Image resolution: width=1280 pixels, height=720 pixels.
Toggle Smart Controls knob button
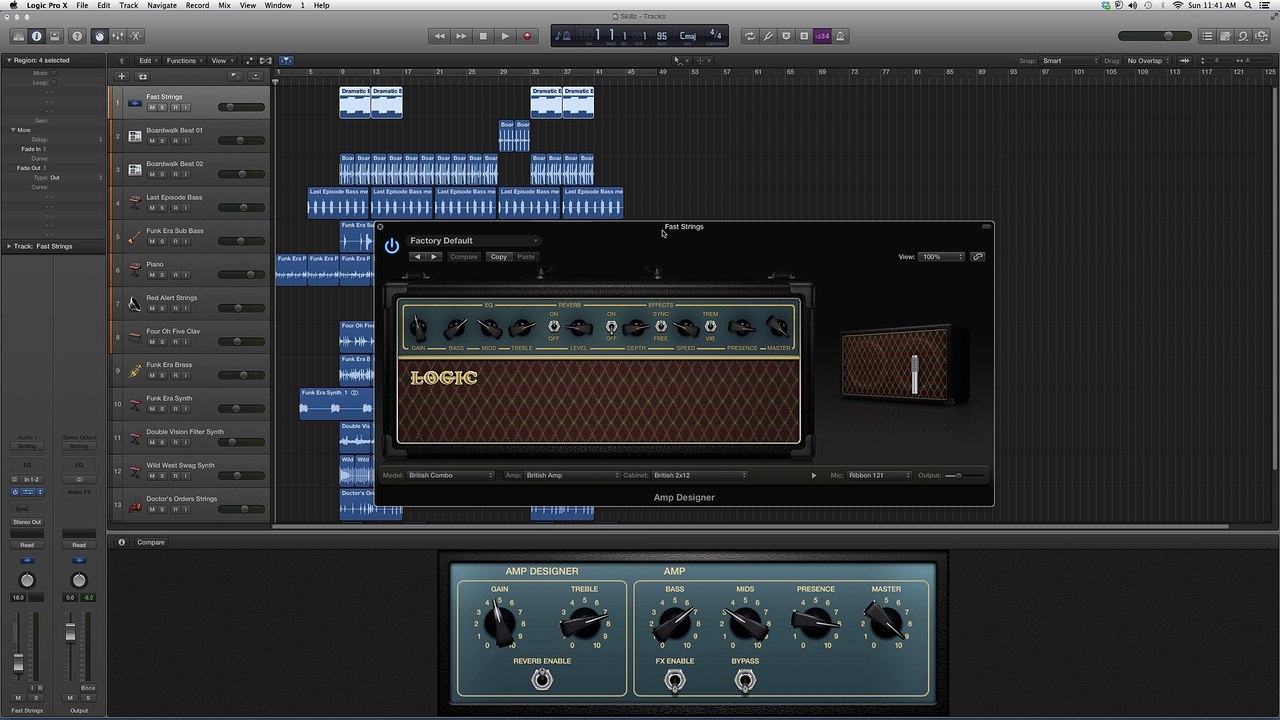(99, 36)
